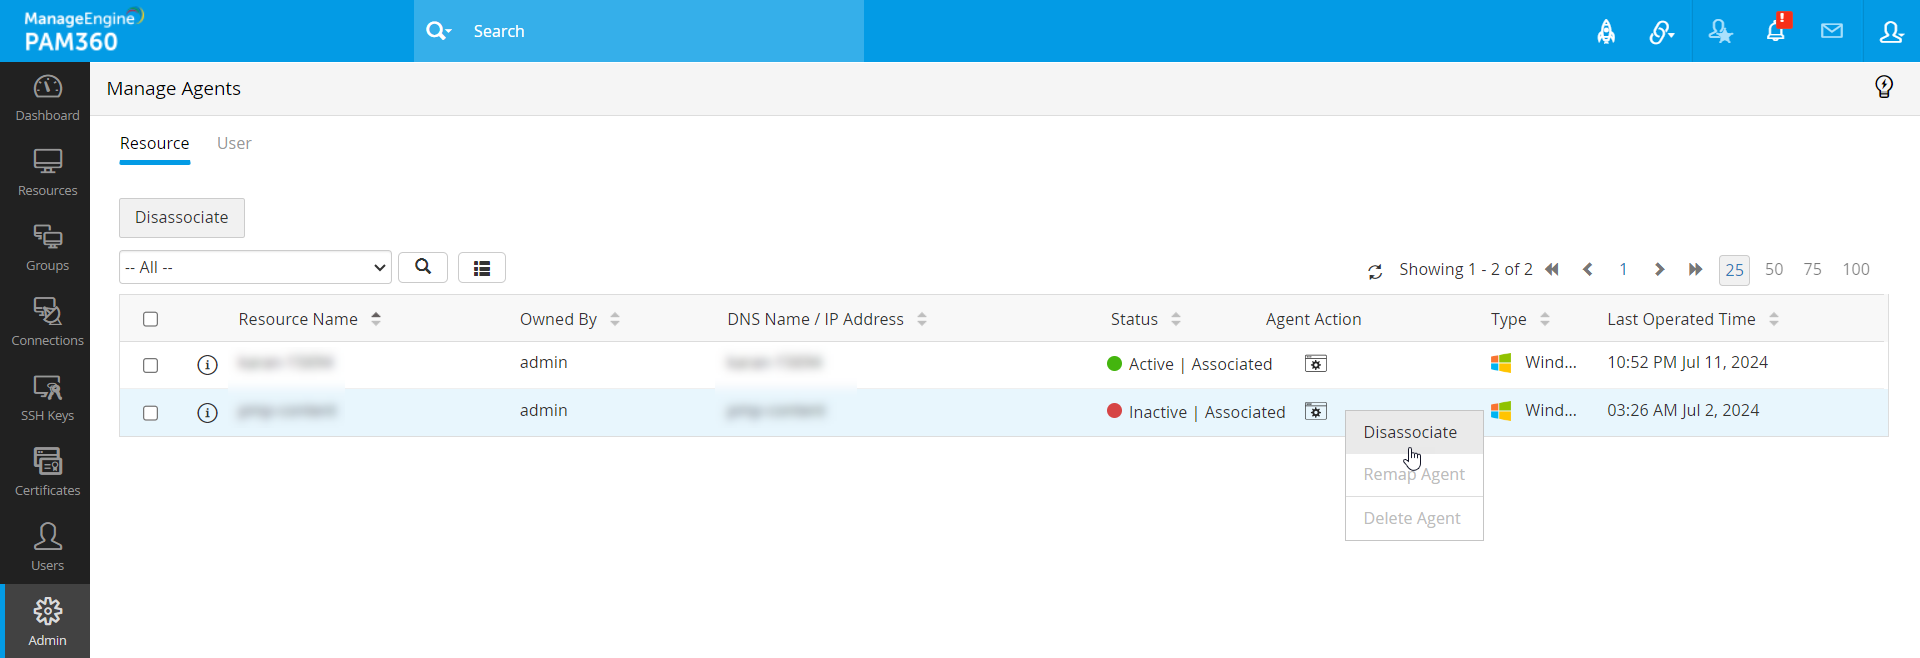This screenshot has height=658, width=1920.
Task: Go to the previous page
Action: [x=1587, y=269]
